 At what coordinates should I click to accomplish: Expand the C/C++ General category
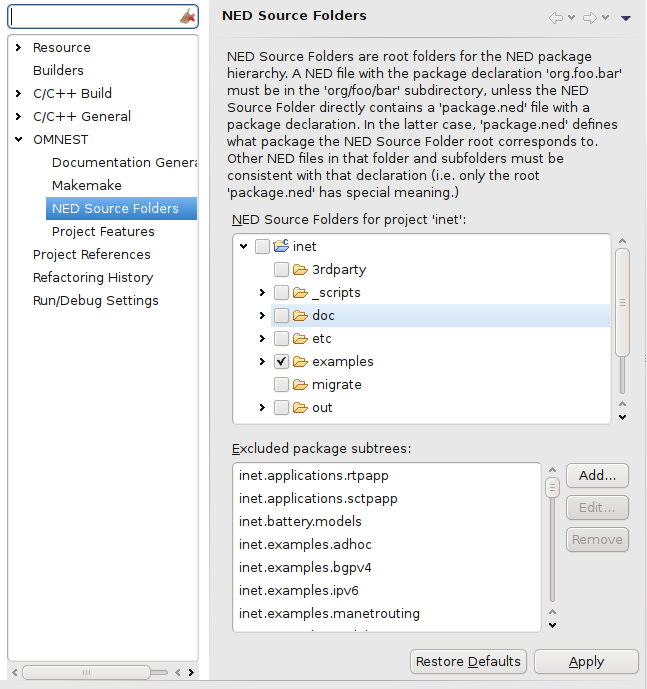tap(18, 116)
